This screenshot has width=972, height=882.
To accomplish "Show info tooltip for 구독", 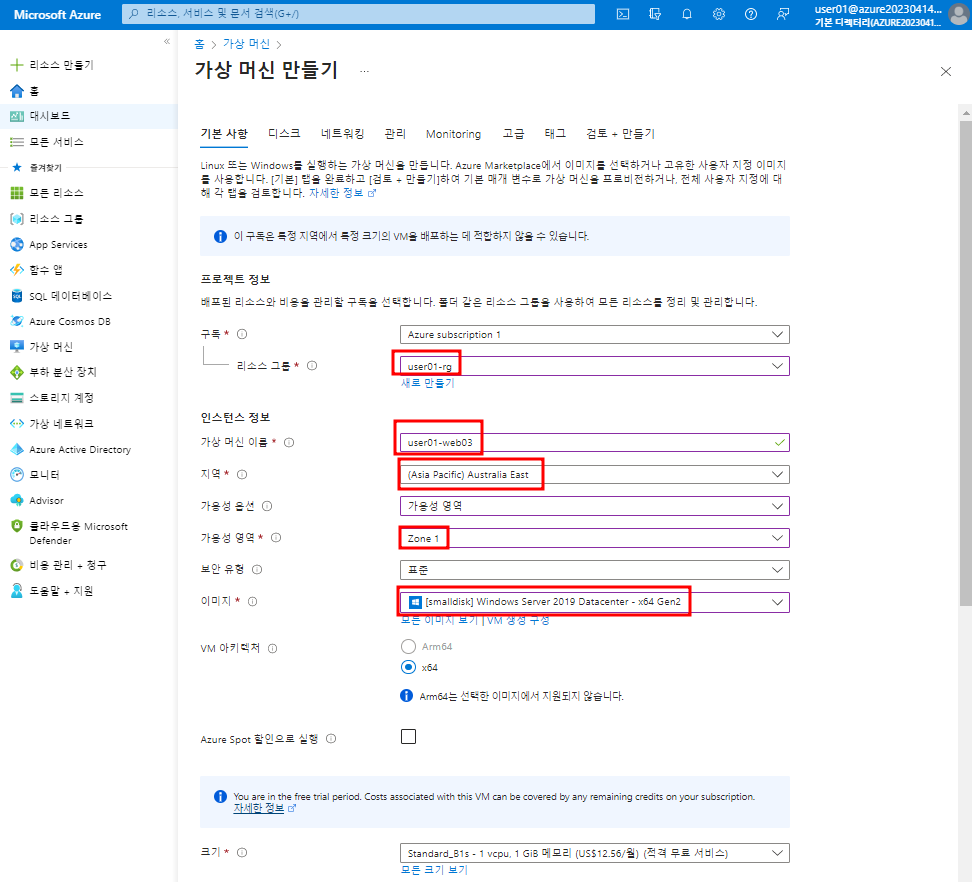I will pyautogui.click(x=242, y=334).
